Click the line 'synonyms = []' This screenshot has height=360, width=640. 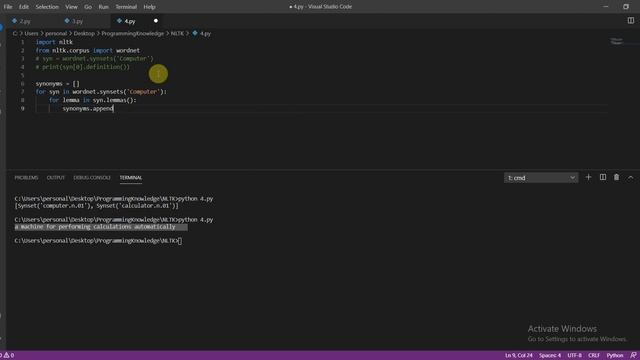[58, 84]
